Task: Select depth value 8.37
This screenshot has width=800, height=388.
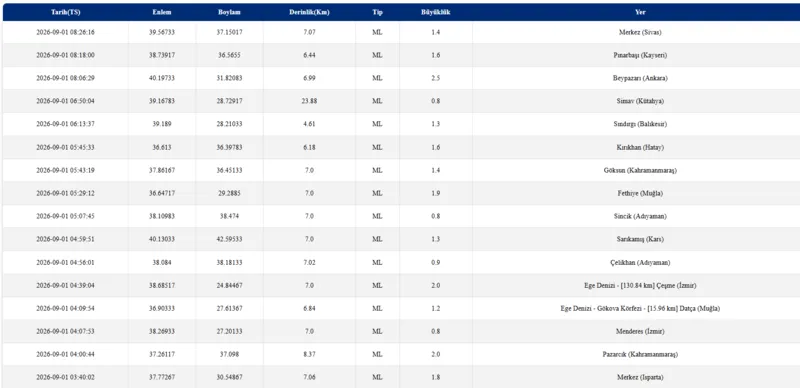Action: click(x=309, y=354)
